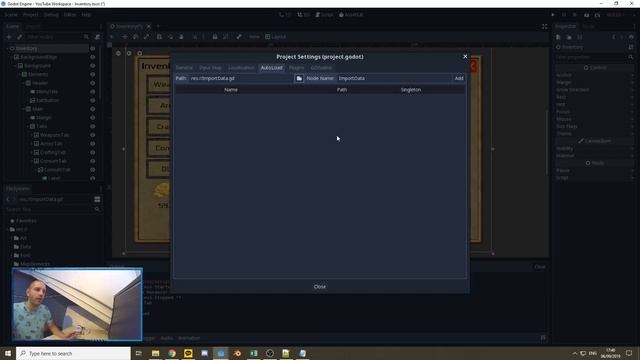Select the WeaponsTab node
This screenshot has width=640, height=360.
[55, 135]
